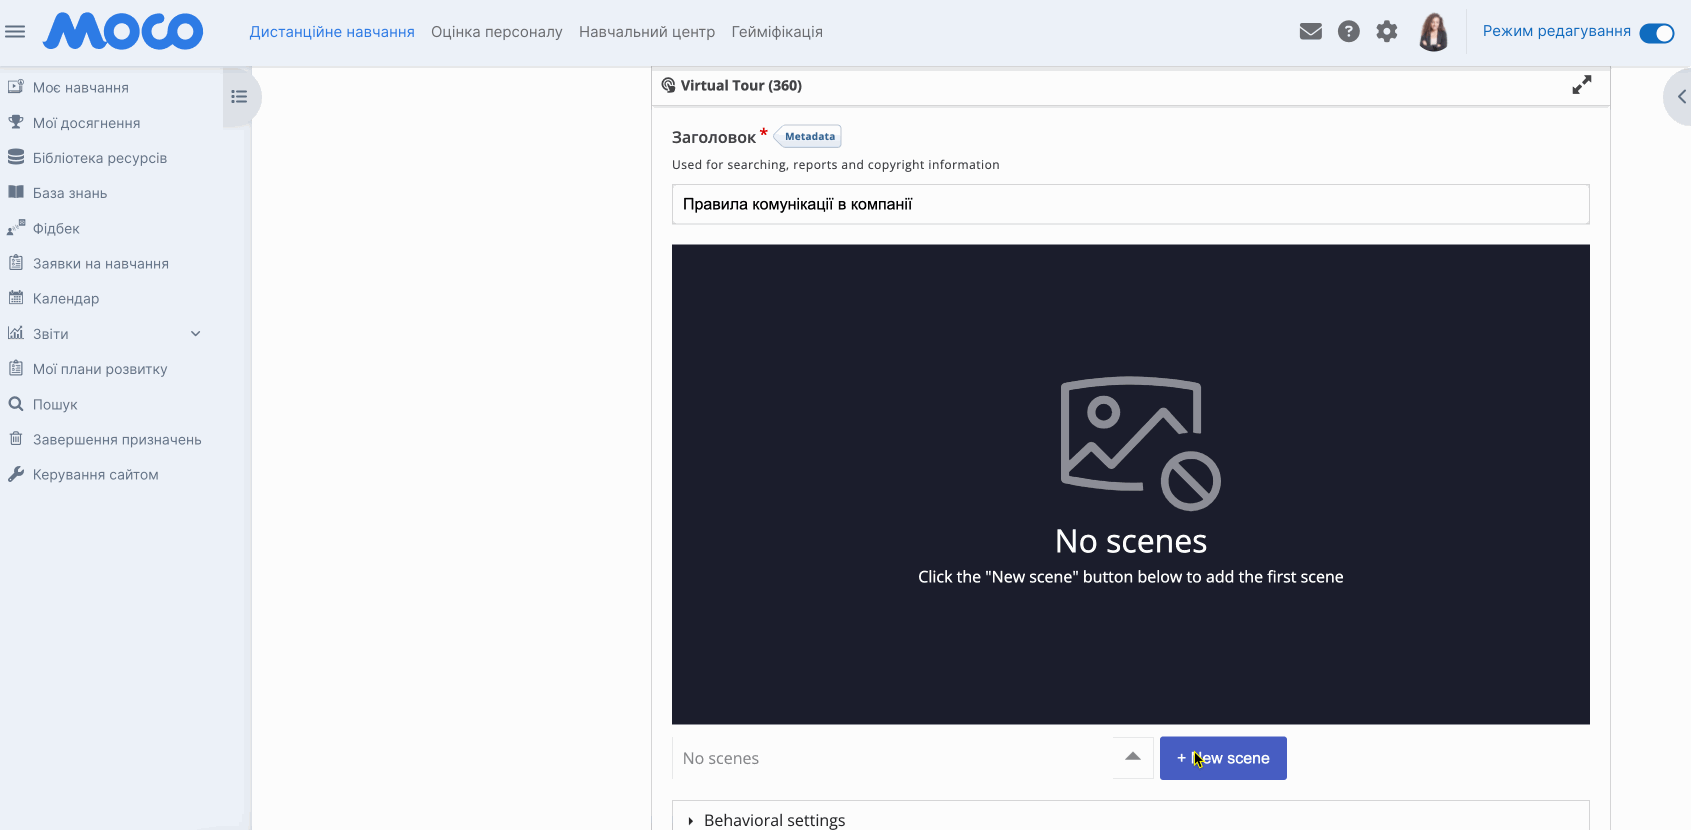
Task: Toggle the course index list drawer
Action: 239,97
